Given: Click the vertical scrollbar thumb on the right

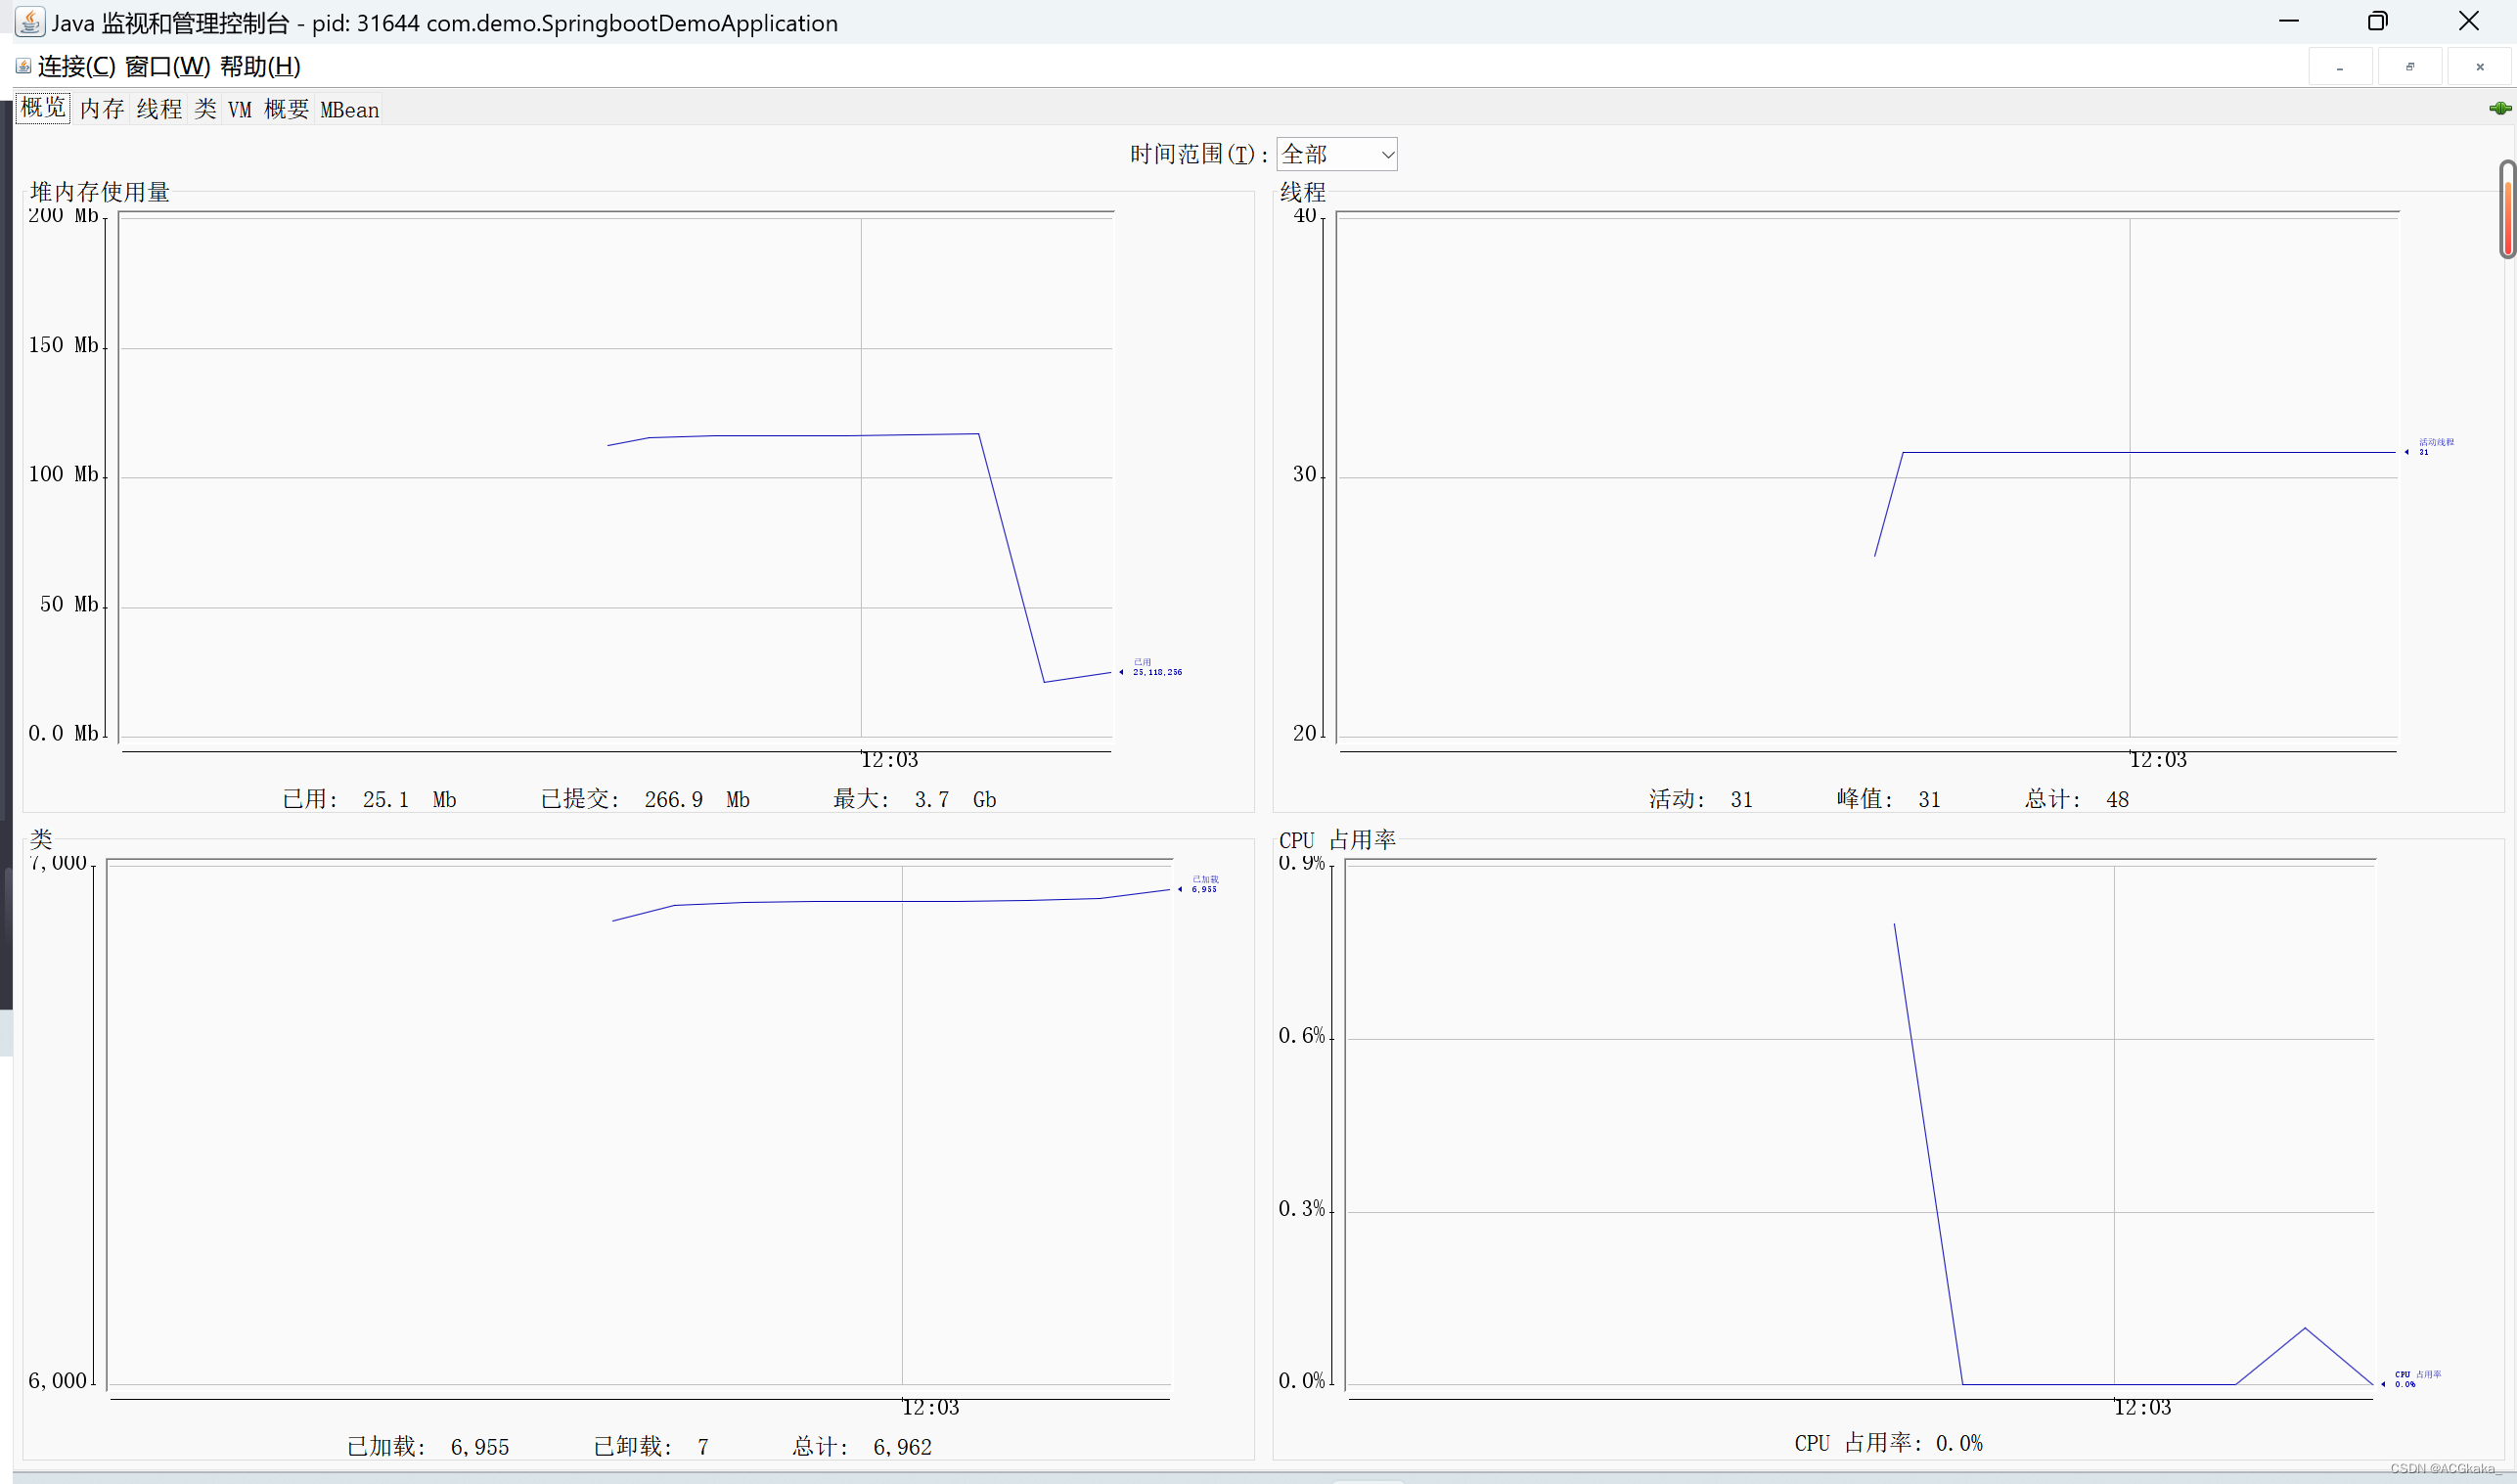Looking at the screenshot, I should [2507, 209].
